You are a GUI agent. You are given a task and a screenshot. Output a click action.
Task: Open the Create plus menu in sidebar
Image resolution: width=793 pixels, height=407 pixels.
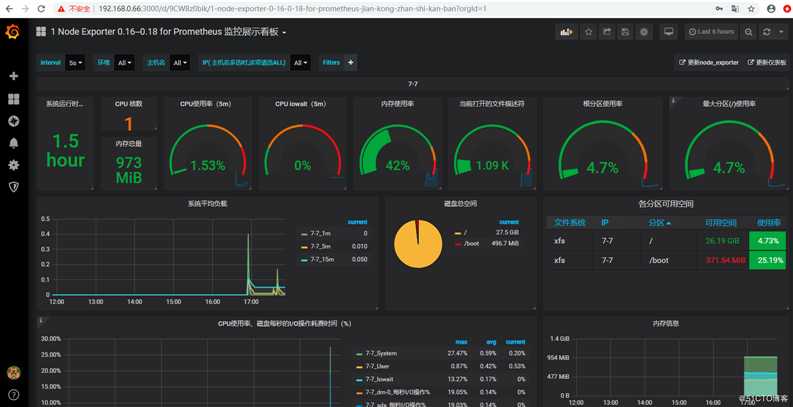point(14,76)
